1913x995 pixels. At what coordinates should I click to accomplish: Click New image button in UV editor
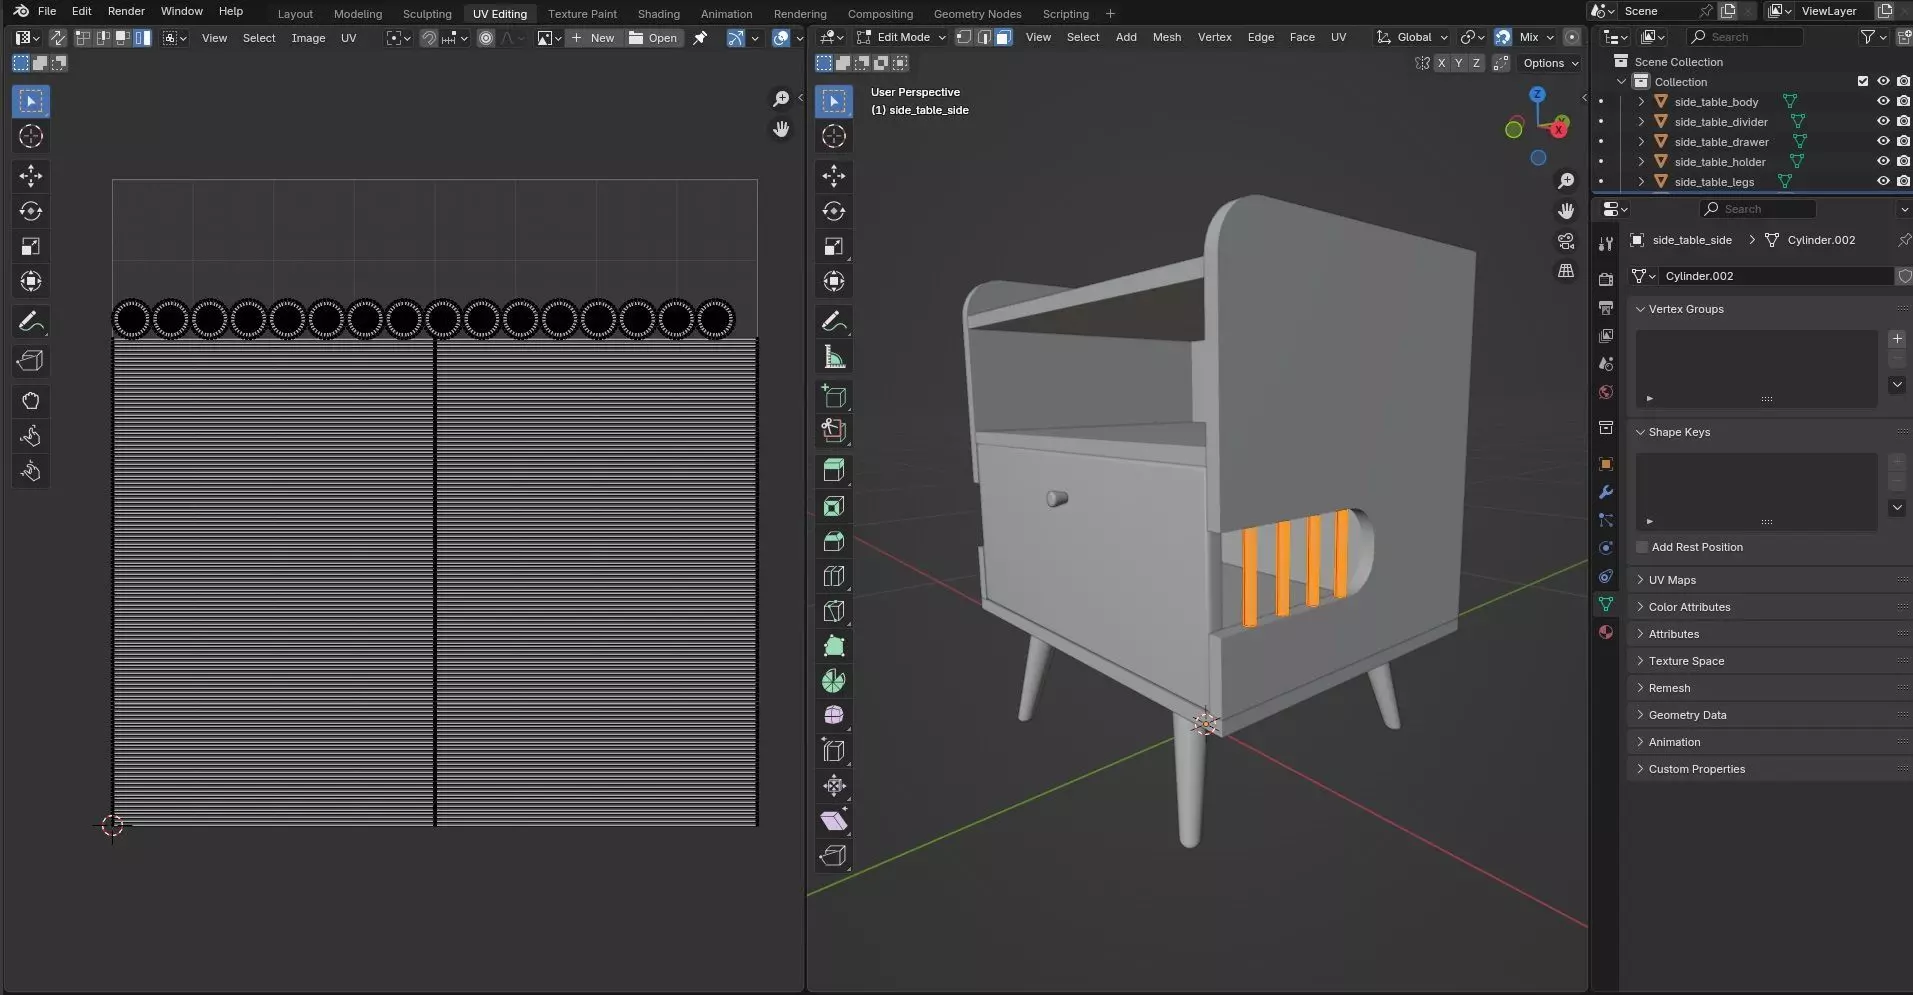tap(593, 38)
